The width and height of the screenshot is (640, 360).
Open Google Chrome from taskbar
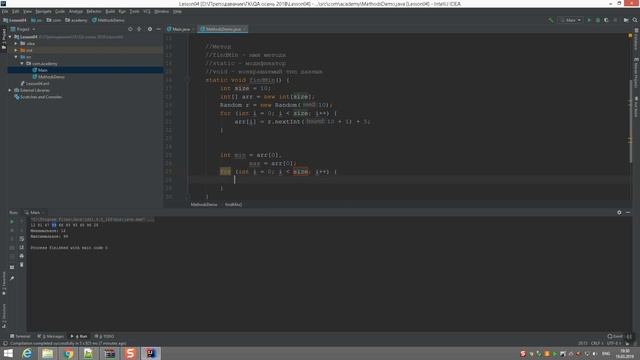(x=69, y=353)
